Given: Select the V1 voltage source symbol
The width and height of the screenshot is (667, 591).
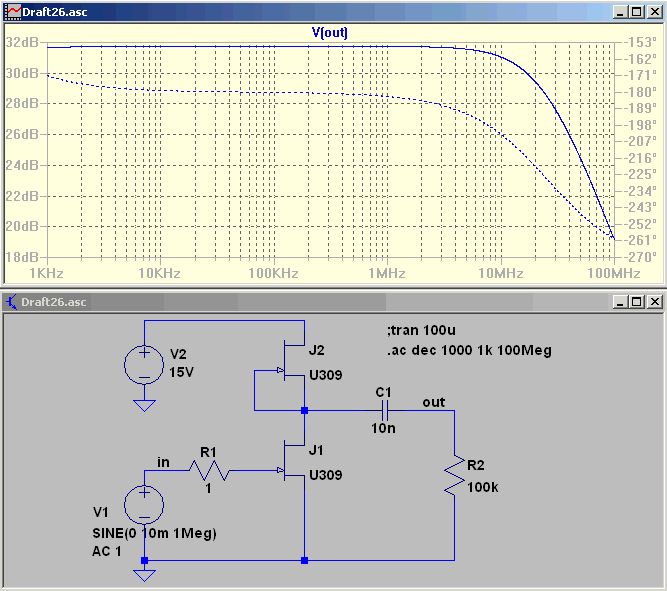Looking at the screenshot, I should click(x=144, y=505).
